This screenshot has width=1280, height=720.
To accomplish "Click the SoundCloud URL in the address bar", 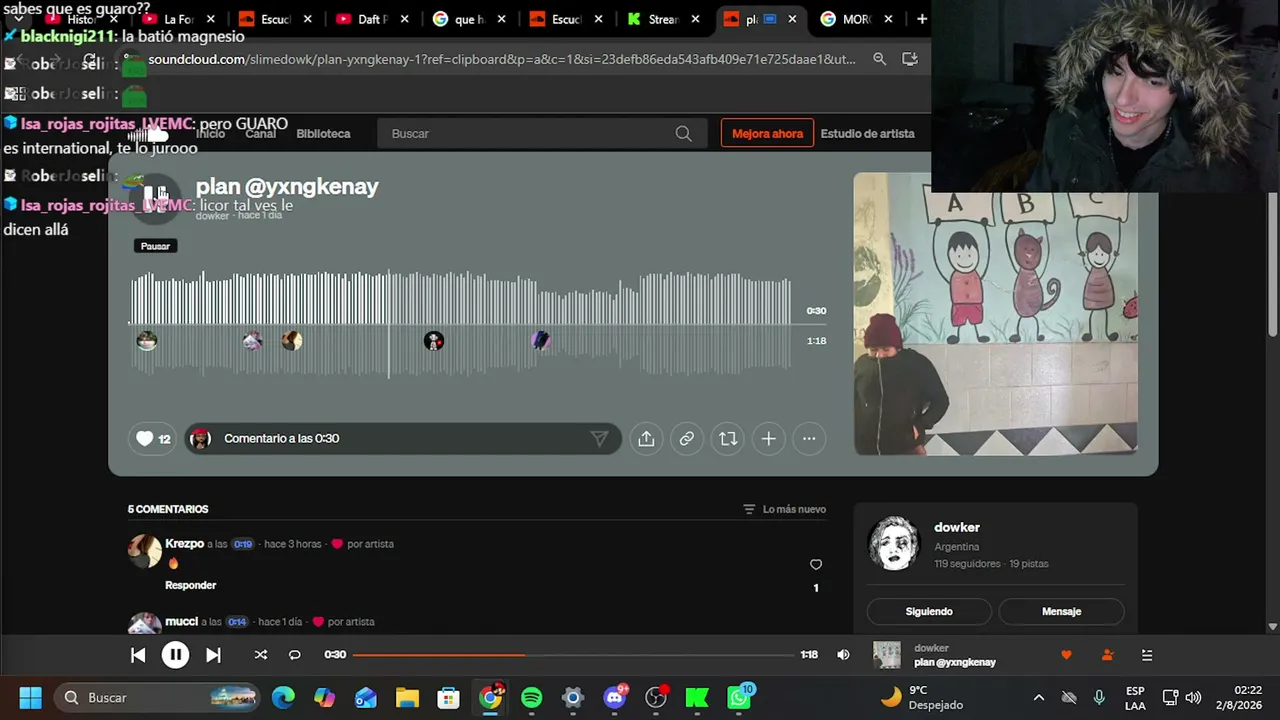I will 502,59.
